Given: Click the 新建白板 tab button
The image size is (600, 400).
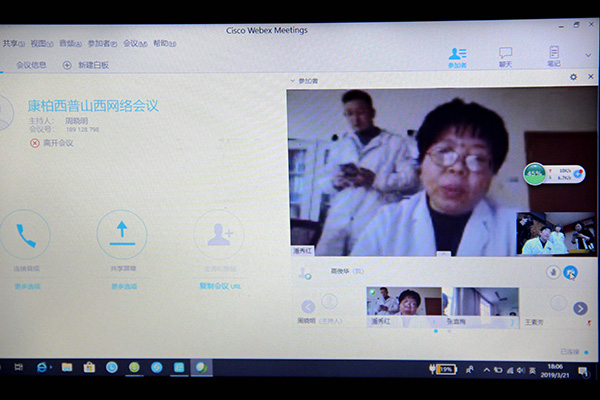Looking at the screenshot, I should coord(86,65).
